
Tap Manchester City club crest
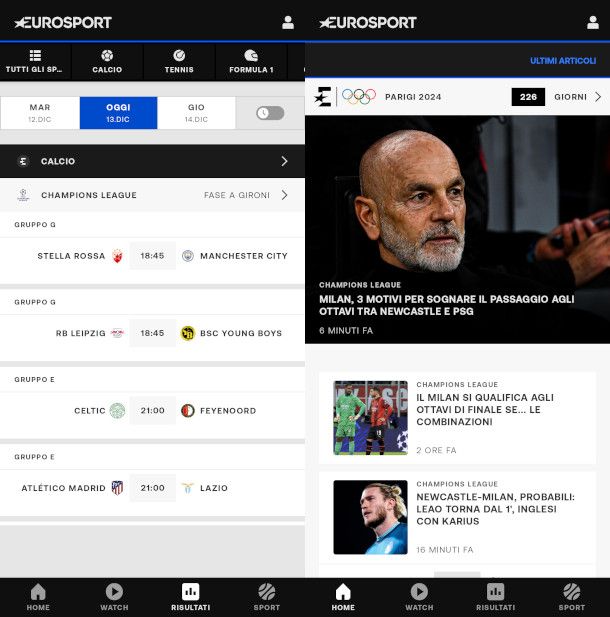tap(188, 256)
